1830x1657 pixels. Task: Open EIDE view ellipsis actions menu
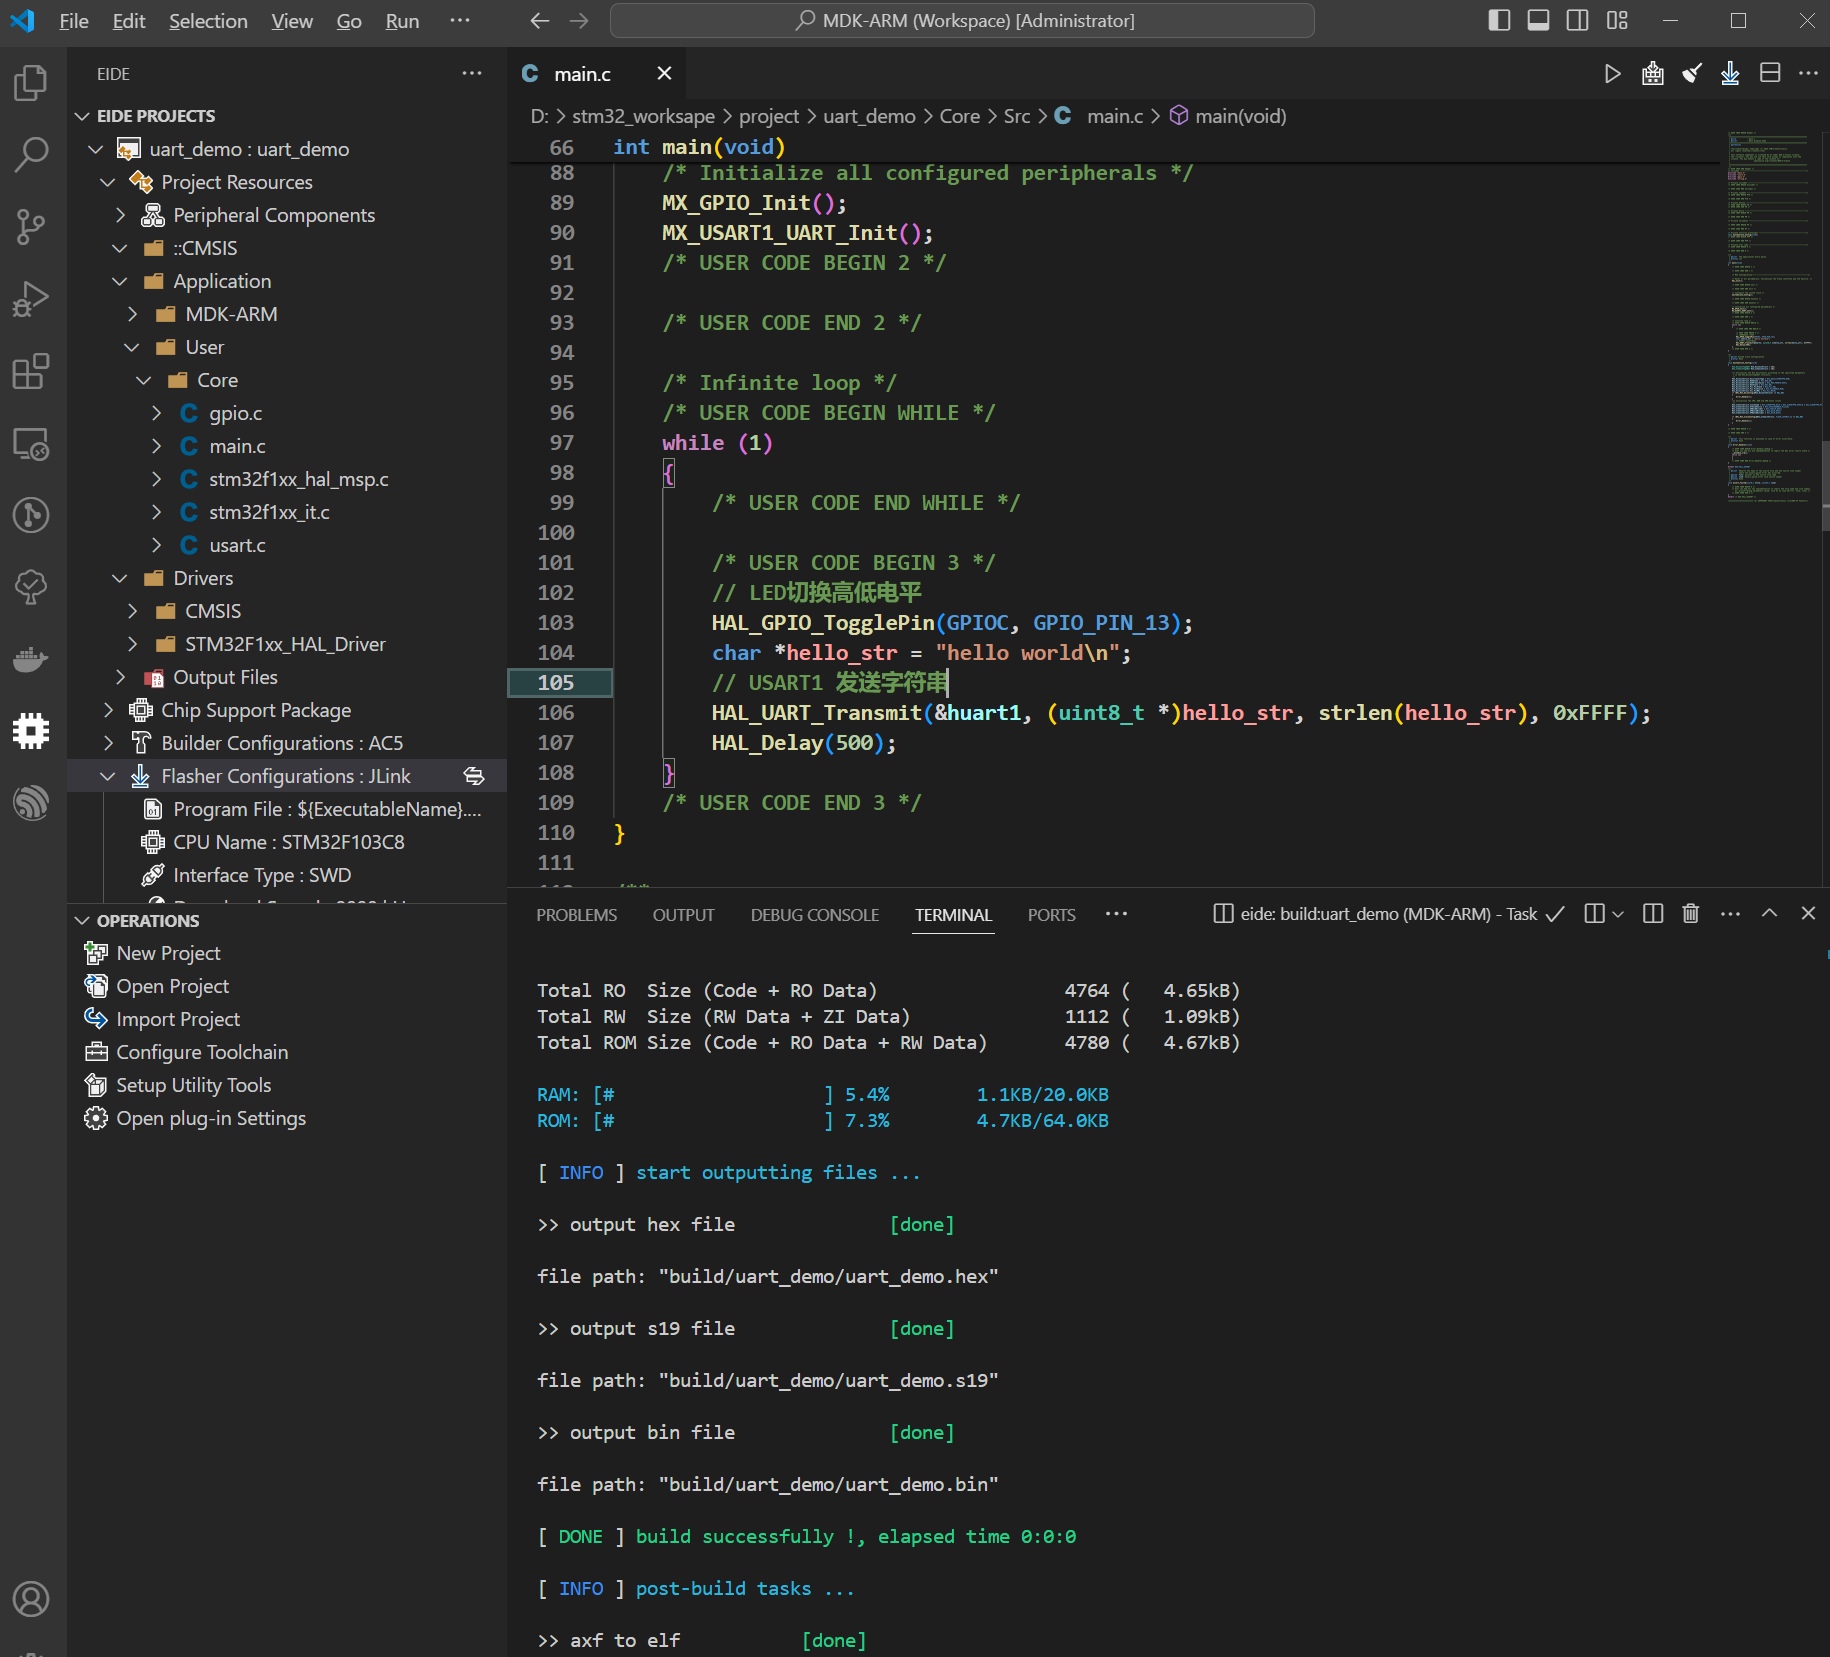pos(472,73)
